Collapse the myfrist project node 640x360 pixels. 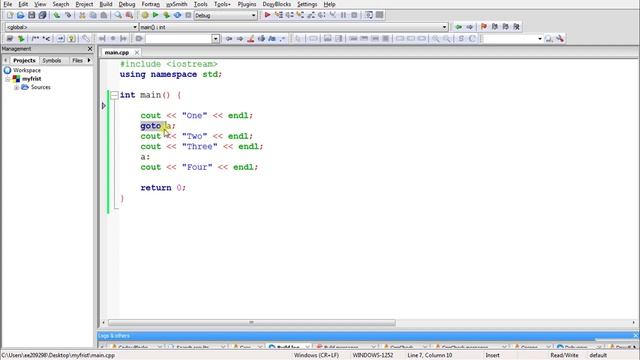tap(7, 79)
